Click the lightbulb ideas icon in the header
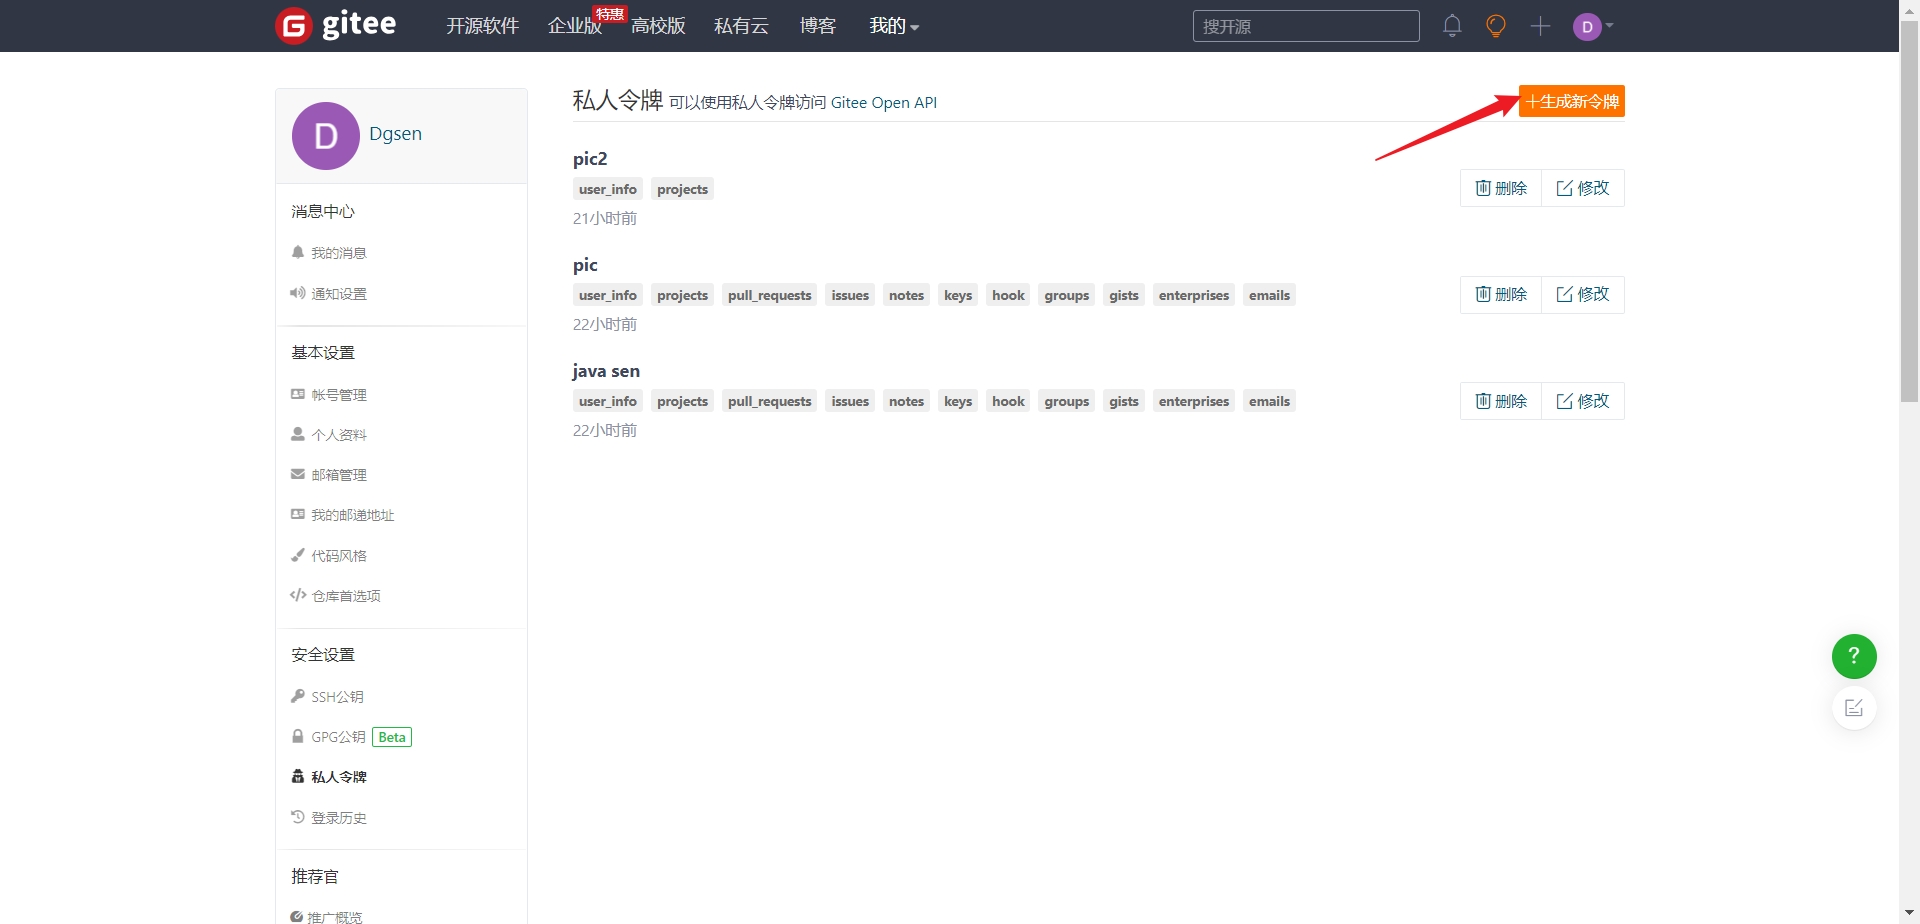This screenshot has width=1920, height=924. [x=1495, y=26]
